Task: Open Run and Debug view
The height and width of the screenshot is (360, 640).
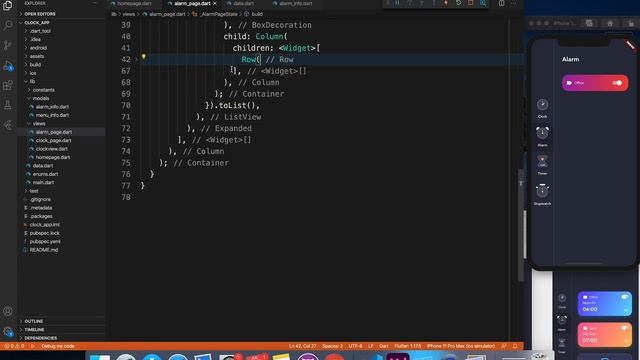Action: click(x=8, y=65)
